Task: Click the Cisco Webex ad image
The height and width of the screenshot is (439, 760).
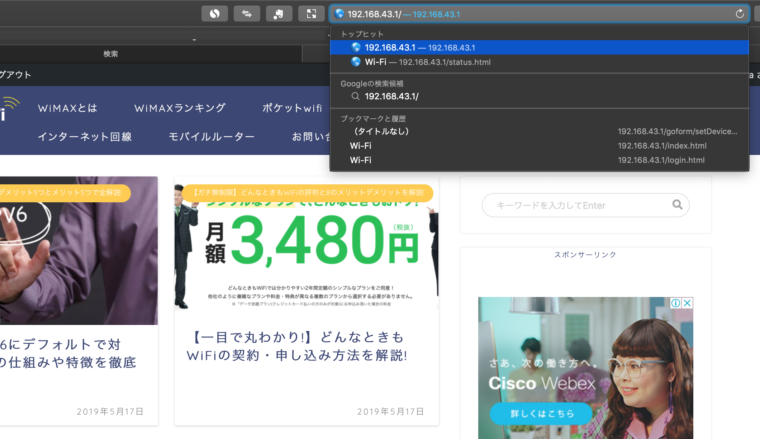Action: (x=586, y=368)
